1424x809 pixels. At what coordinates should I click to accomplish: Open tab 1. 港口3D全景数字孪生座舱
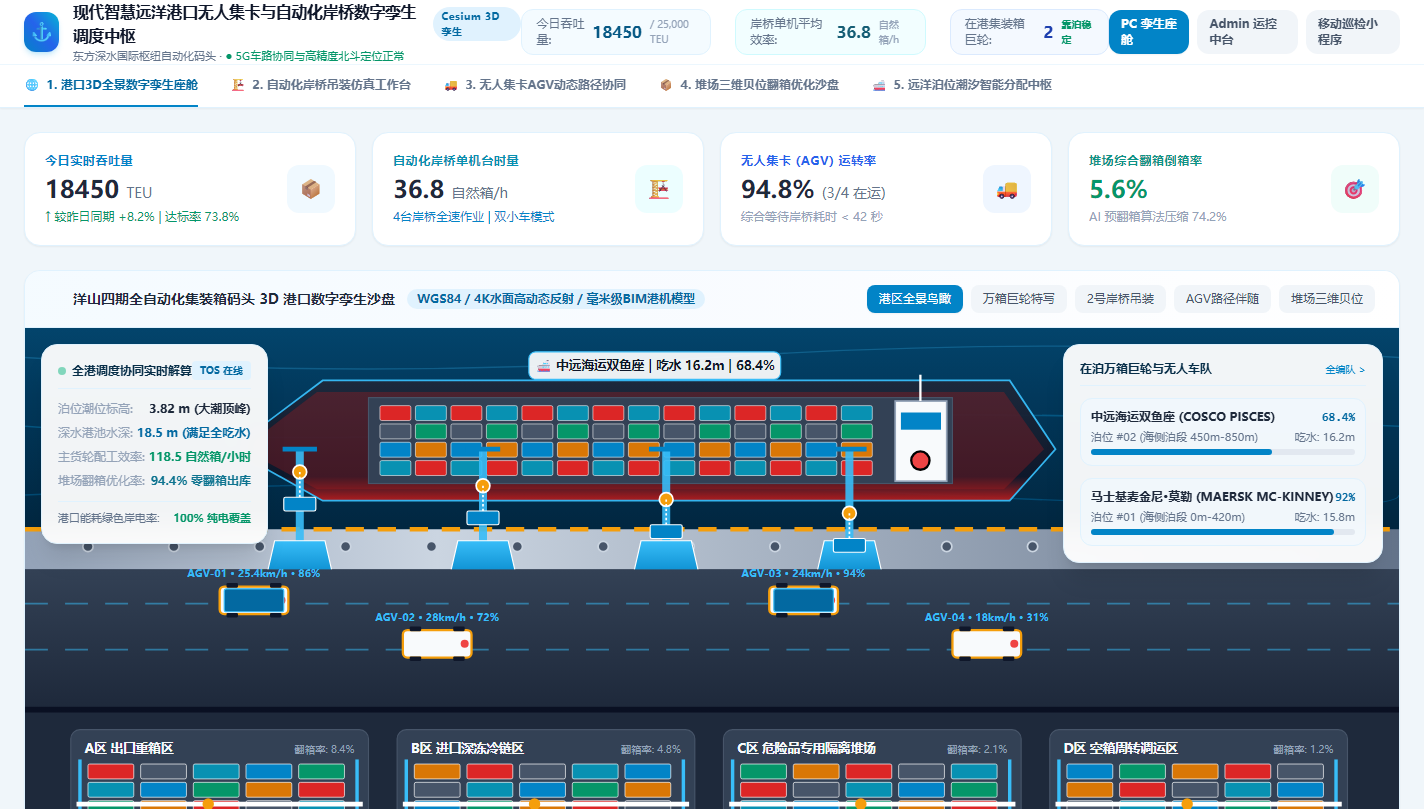[111, 85]
